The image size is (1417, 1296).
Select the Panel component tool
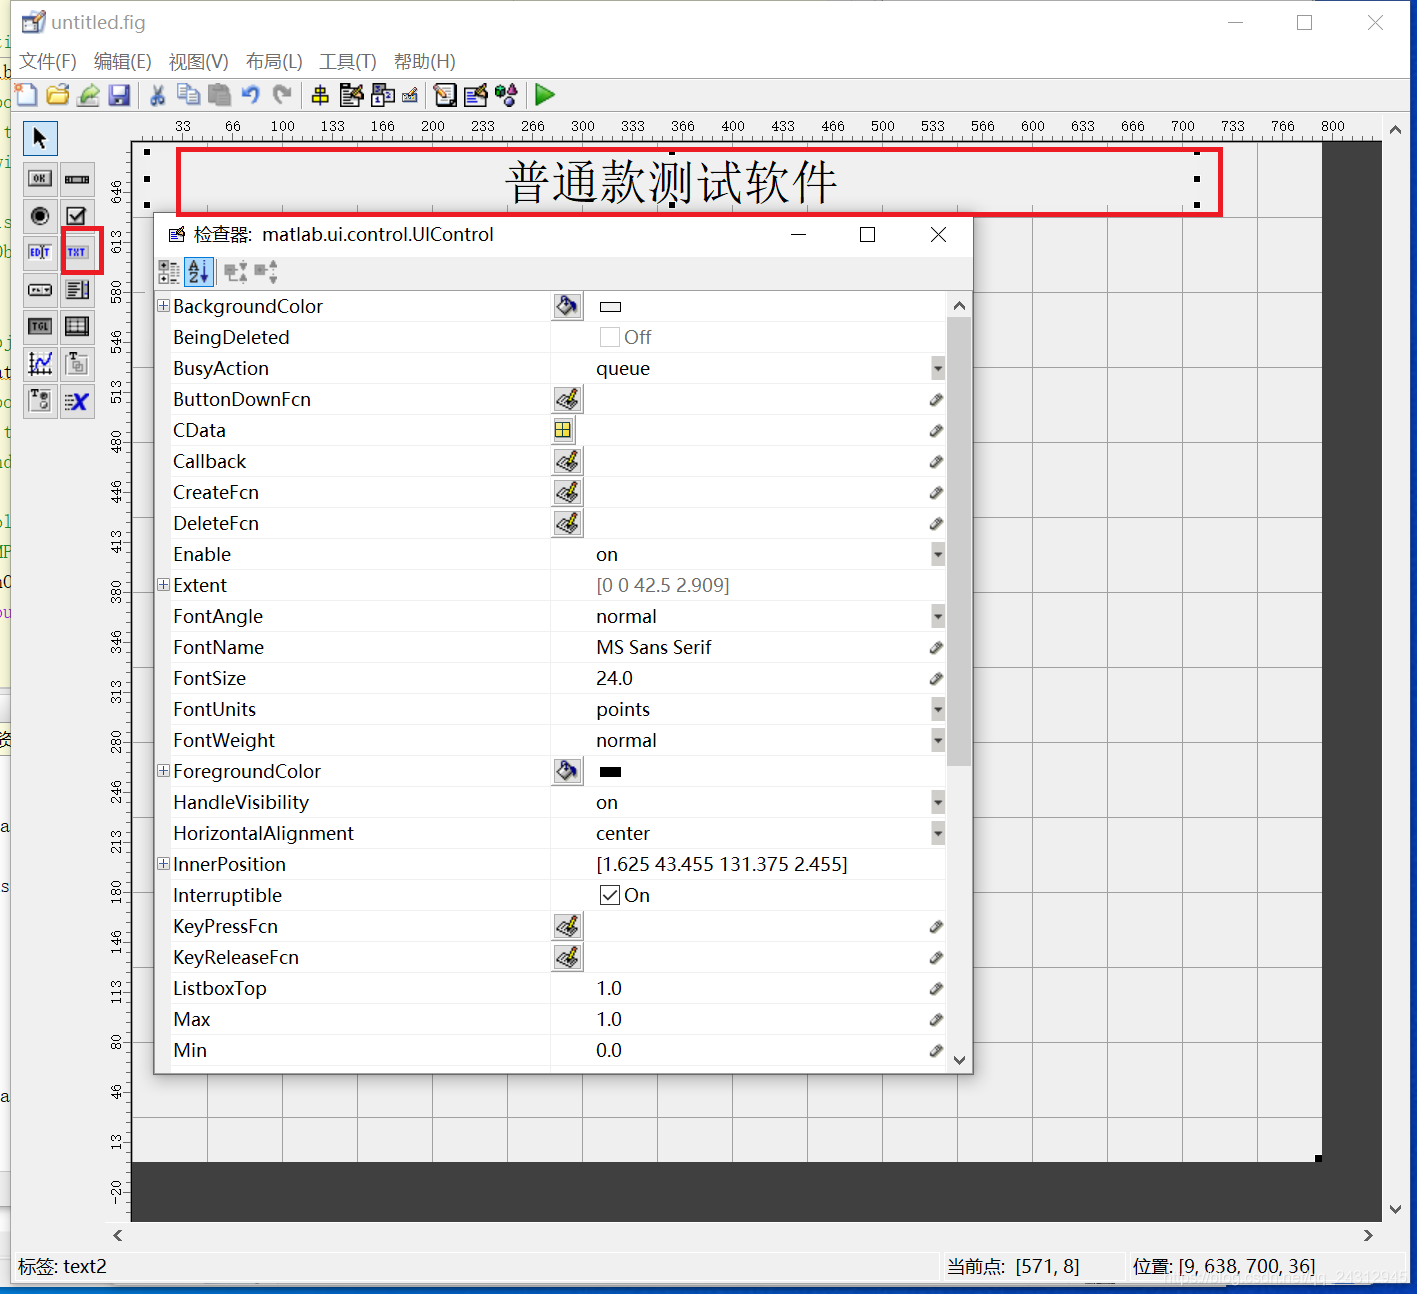[x=77, y=364]
